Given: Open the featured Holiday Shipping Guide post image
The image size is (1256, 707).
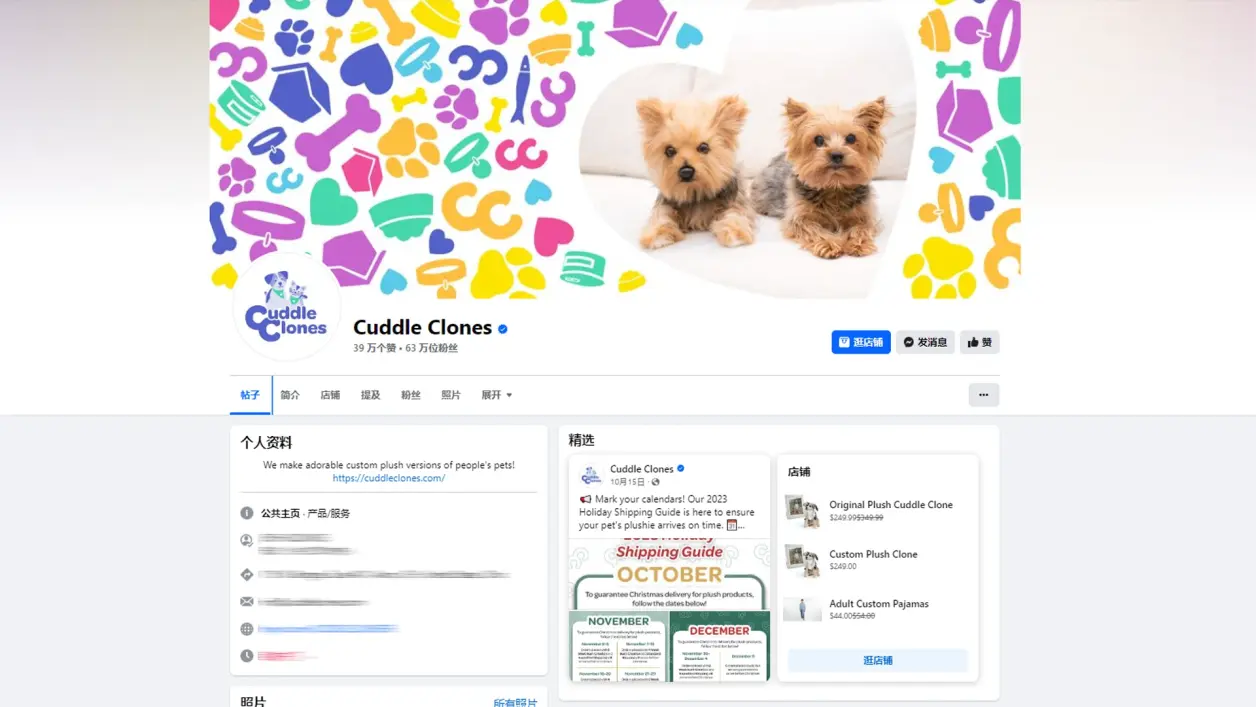Looking at the screenshot, I should tap(669, 610).
